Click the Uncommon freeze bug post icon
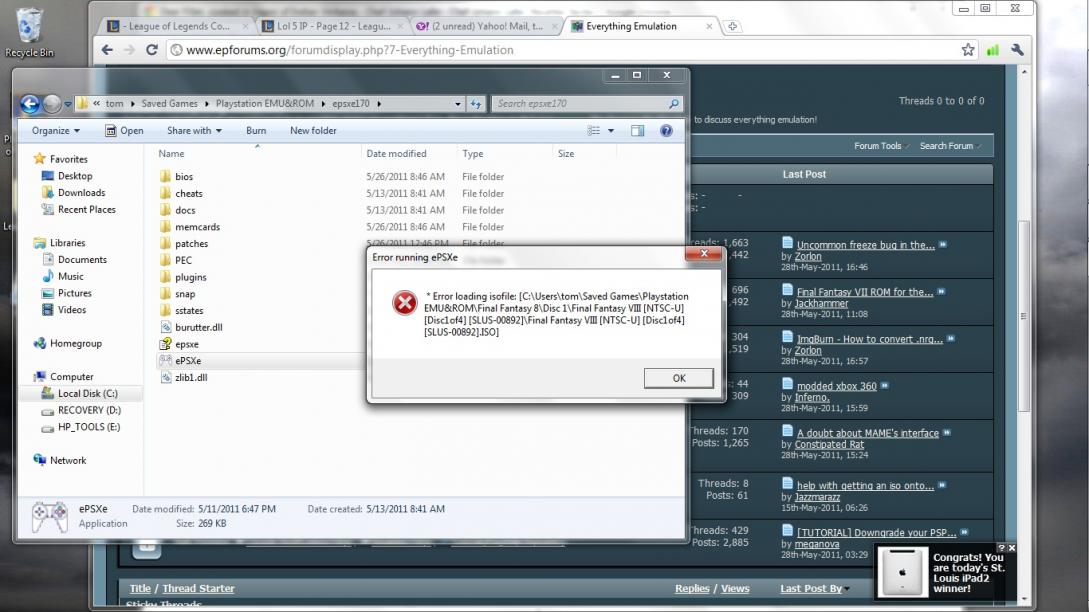1089x612 pixels. [788, 242]
